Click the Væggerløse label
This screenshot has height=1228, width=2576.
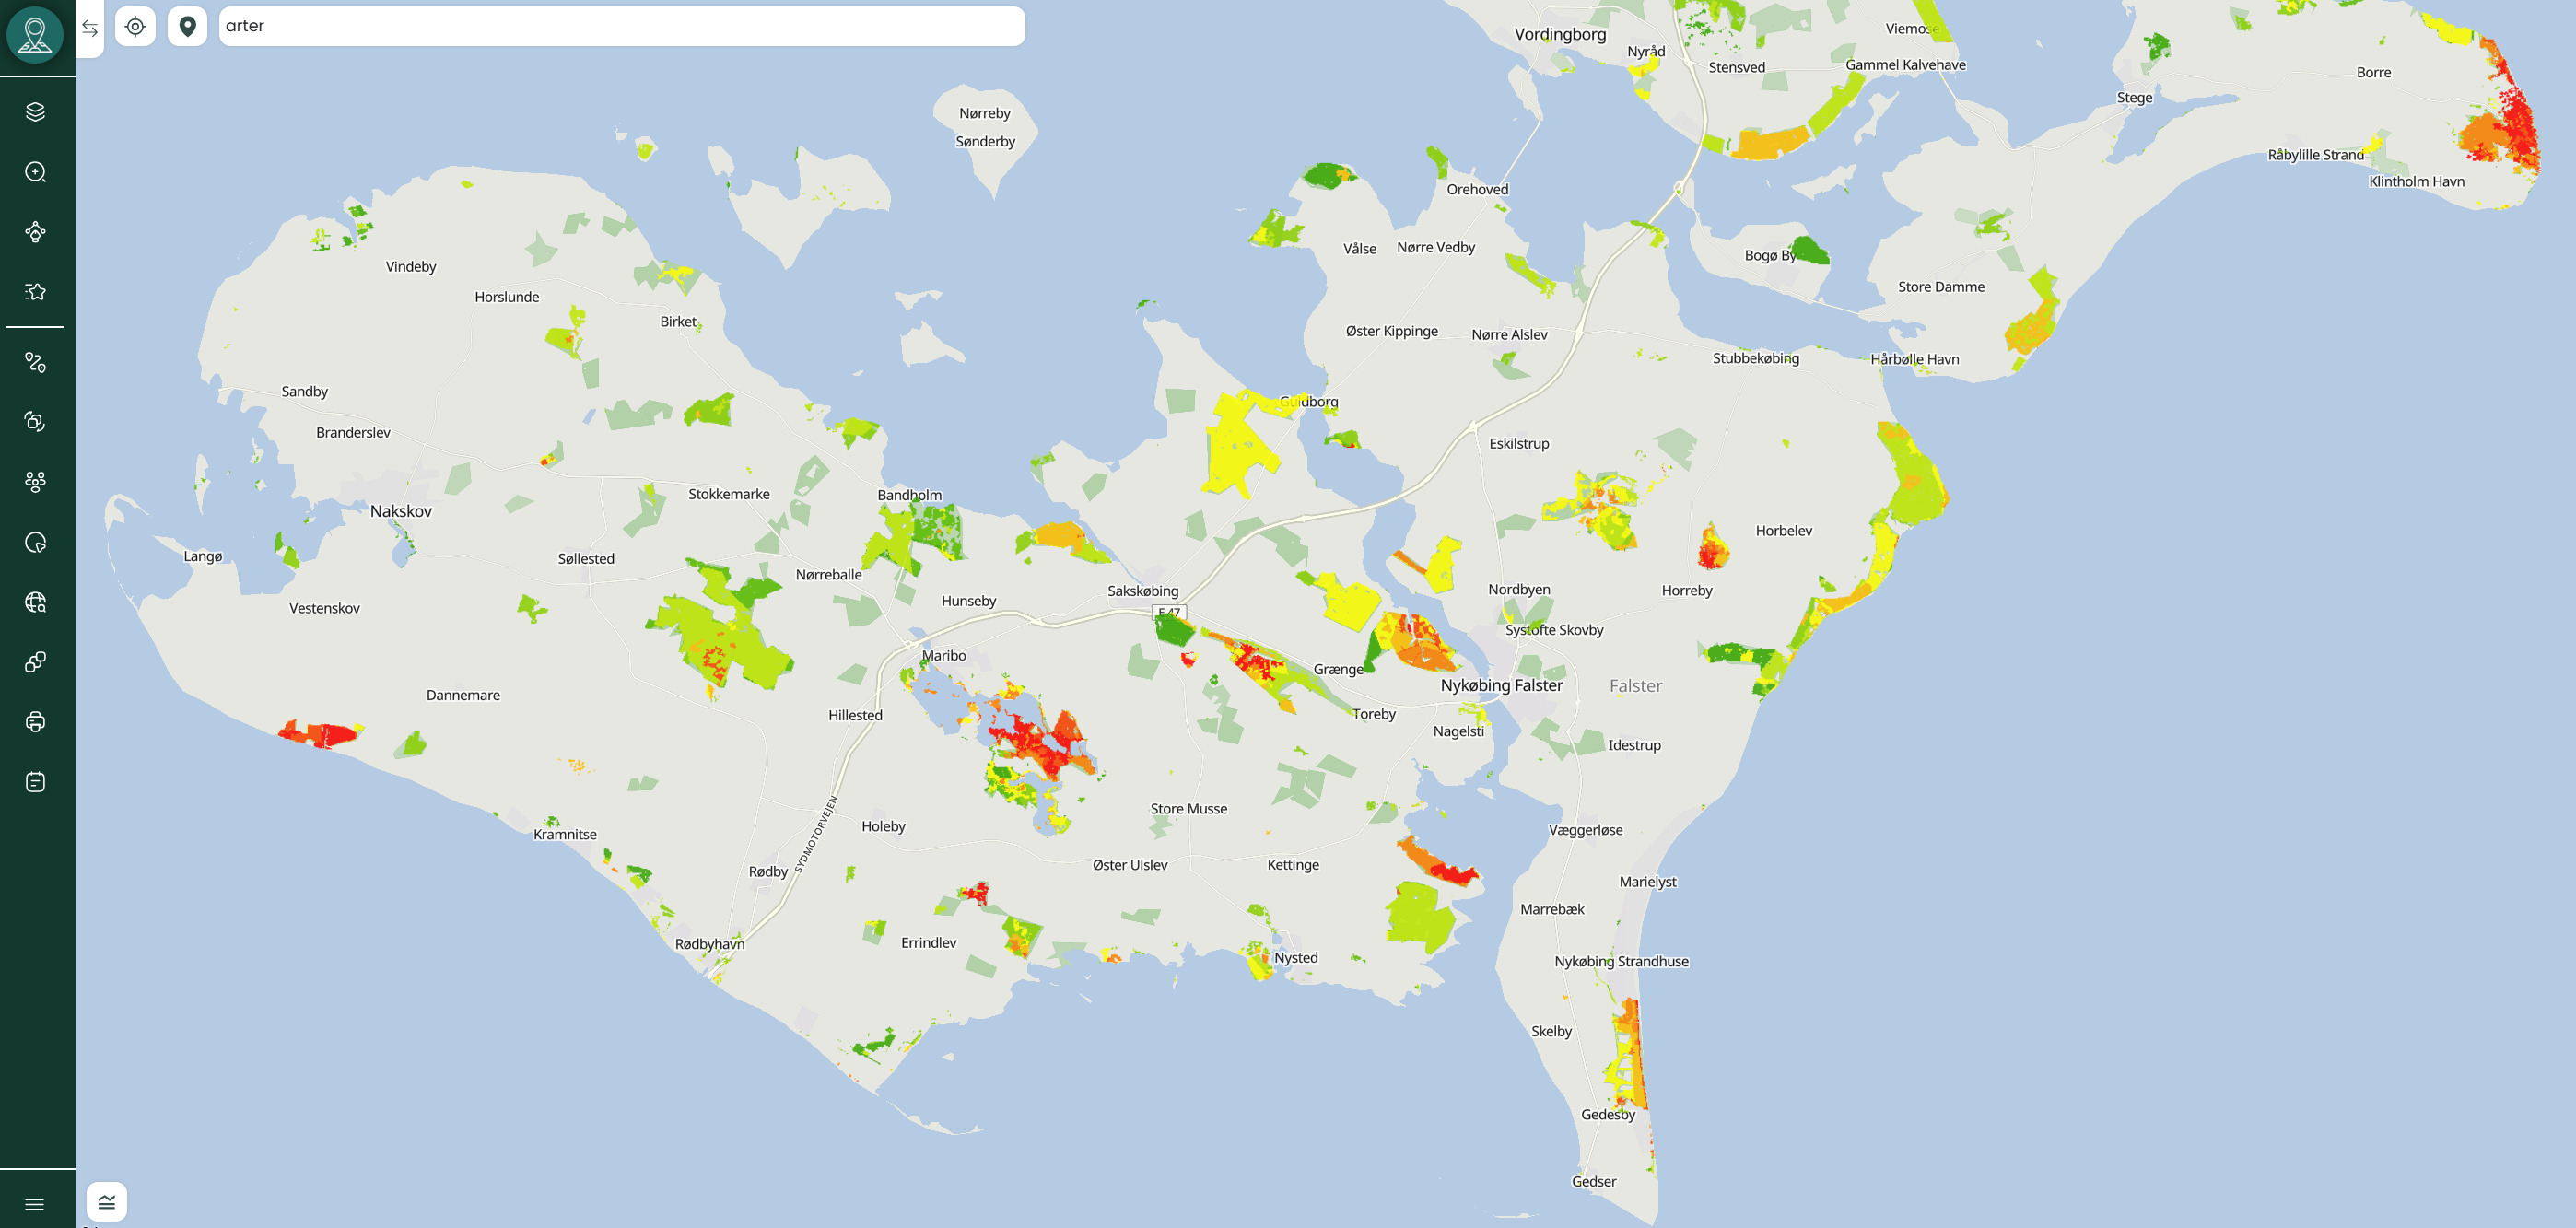(1586, 830)
